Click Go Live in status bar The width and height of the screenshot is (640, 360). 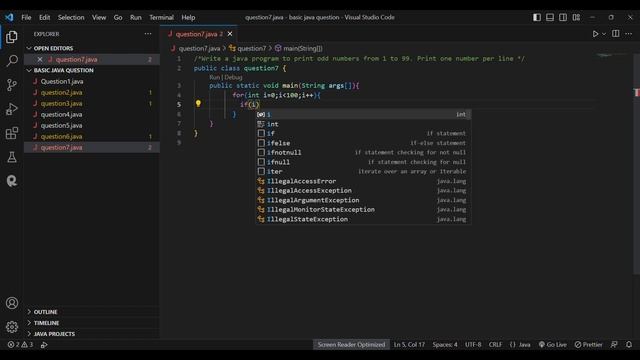point(552,344)
